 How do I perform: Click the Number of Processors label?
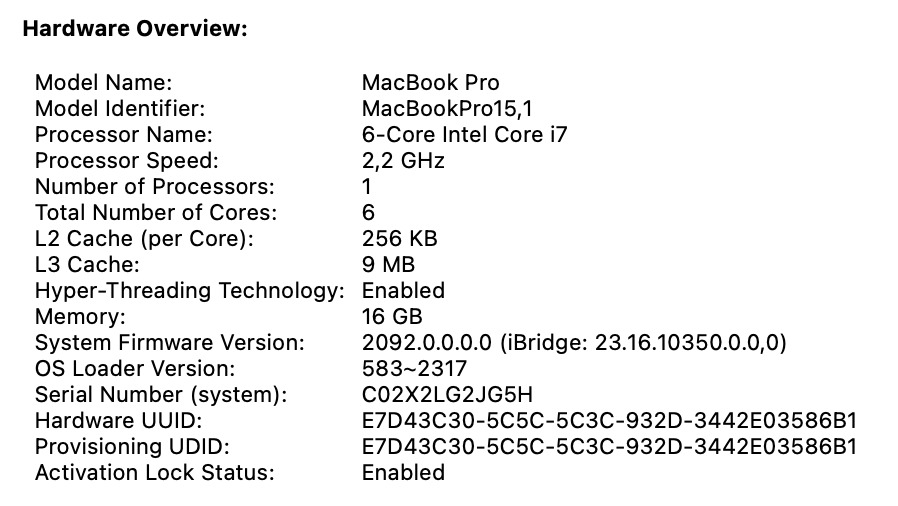(x=154, y=186)
